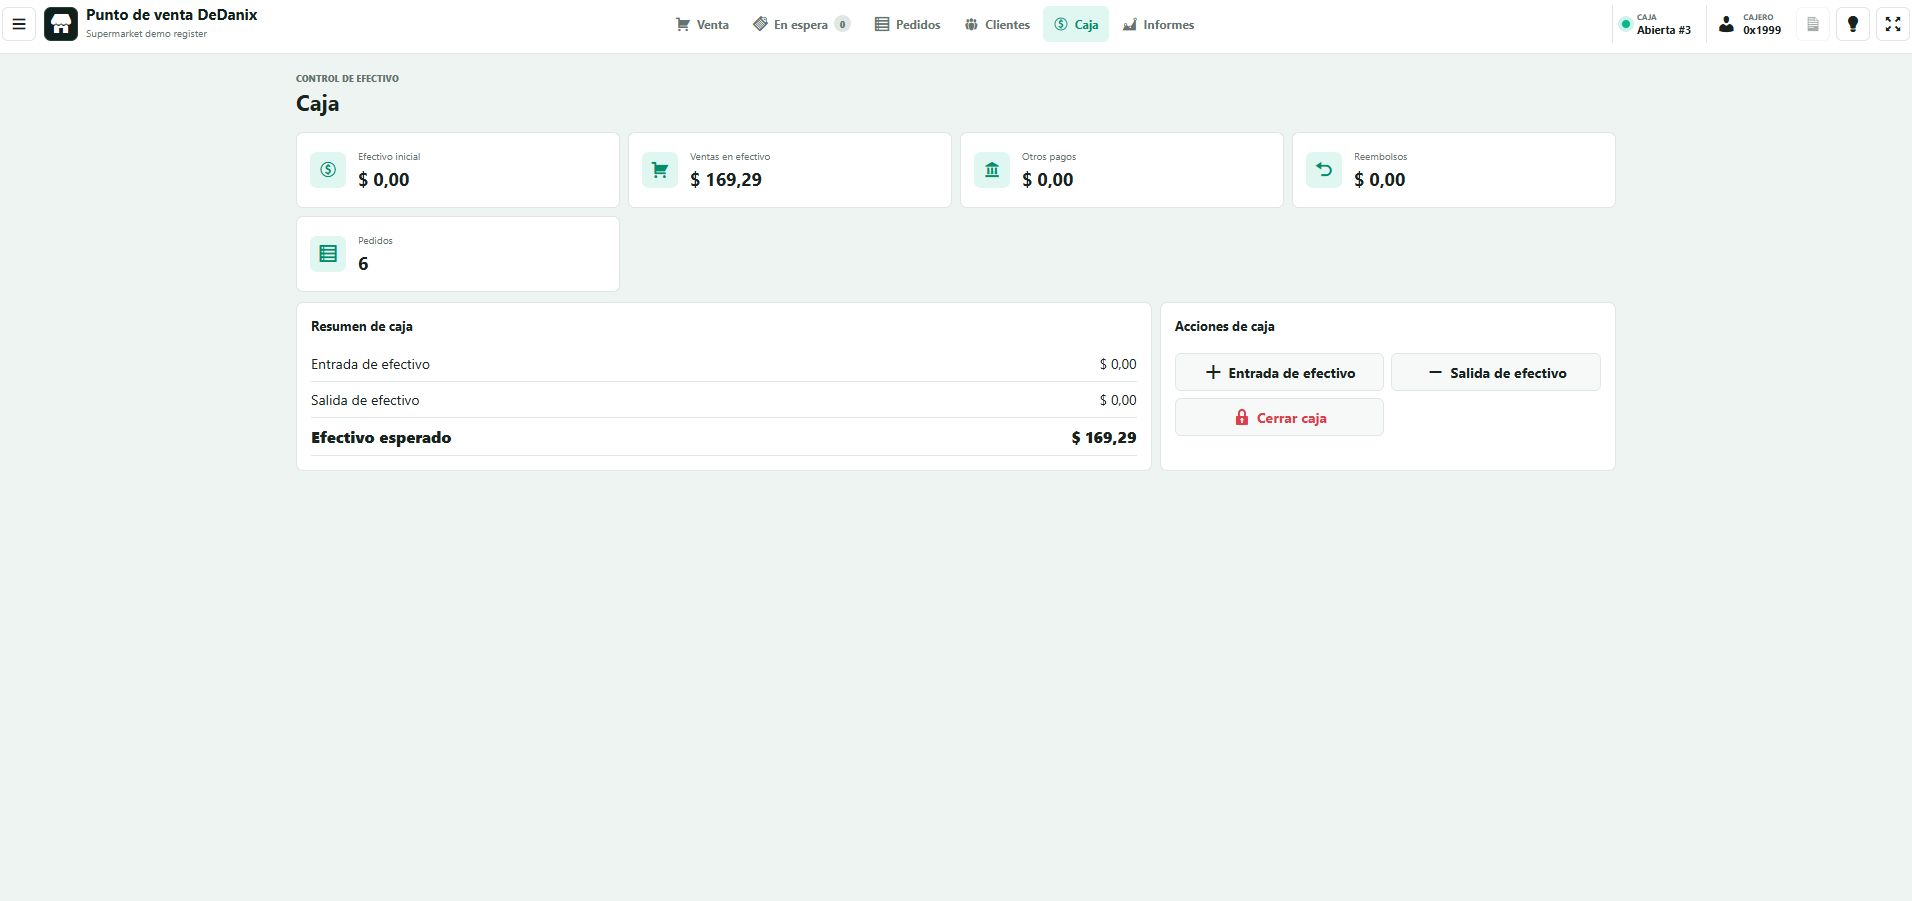Click the Salida de efectivo button
This screenshot has width=1912, height=901.
(x=1496, y=372)
